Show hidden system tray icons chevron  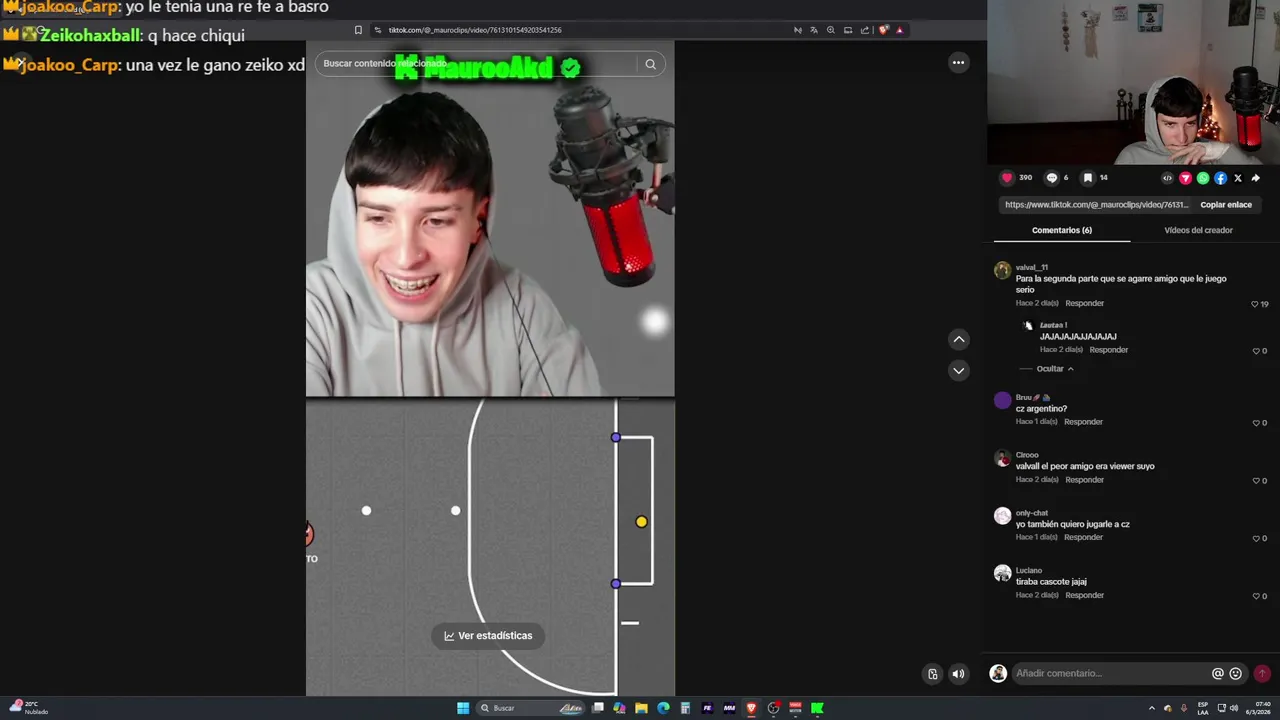pyautogui.click(x=1151, y=708)
